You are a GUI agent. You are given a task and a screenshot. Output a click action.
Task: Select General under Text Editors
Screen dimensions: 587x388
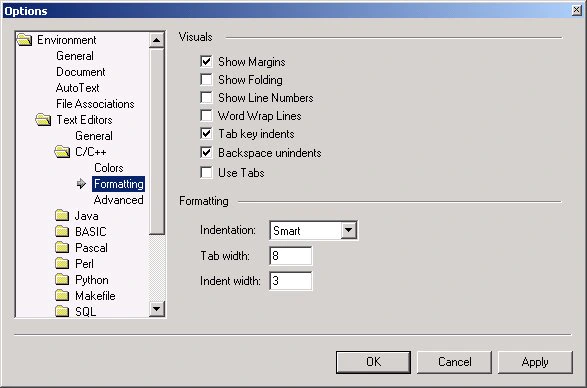click(x=94, y=136)
